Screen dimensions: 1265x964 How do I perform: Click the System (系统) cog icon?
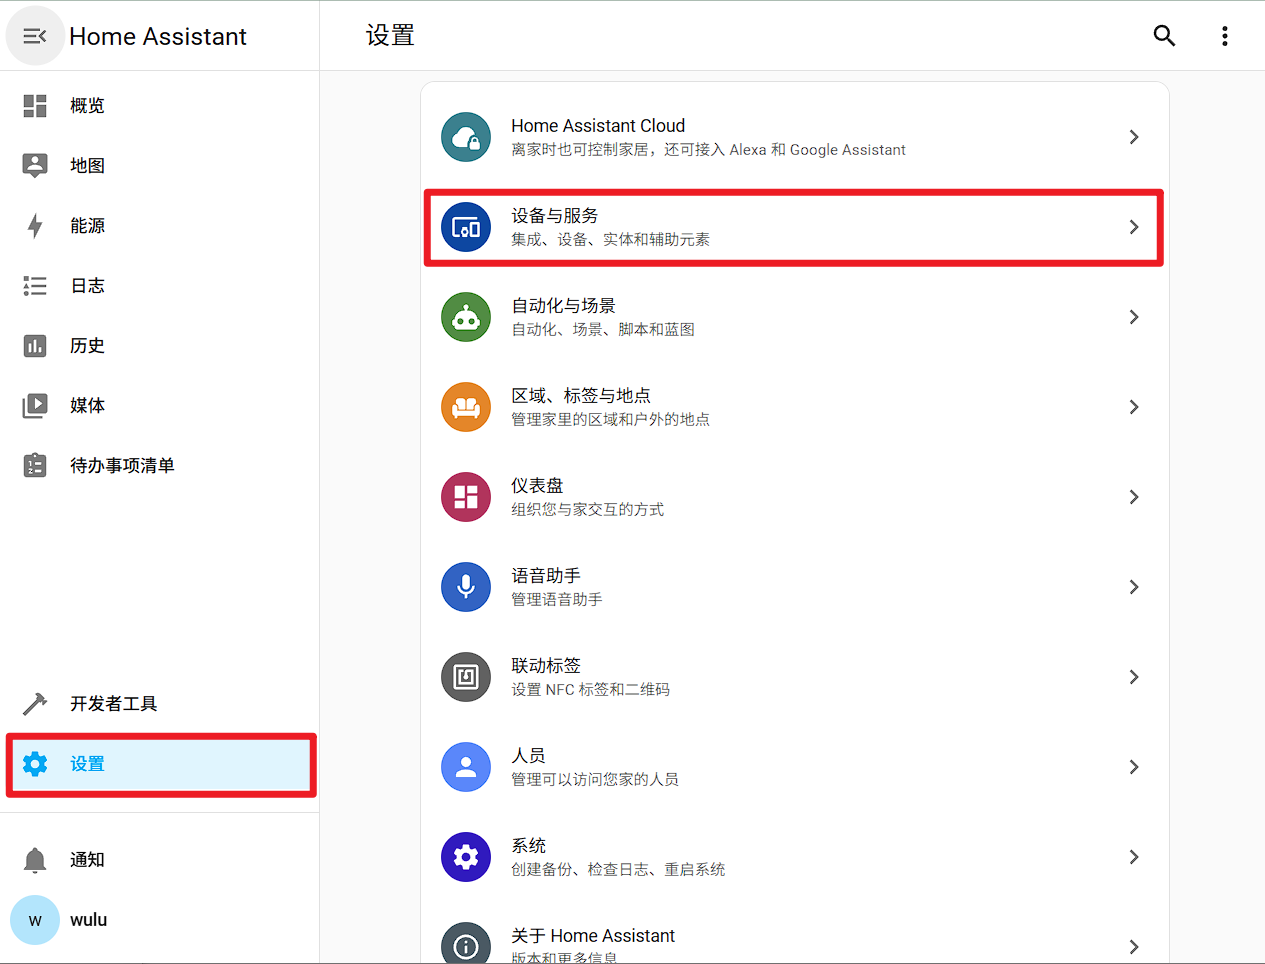(x=466, y=857)
